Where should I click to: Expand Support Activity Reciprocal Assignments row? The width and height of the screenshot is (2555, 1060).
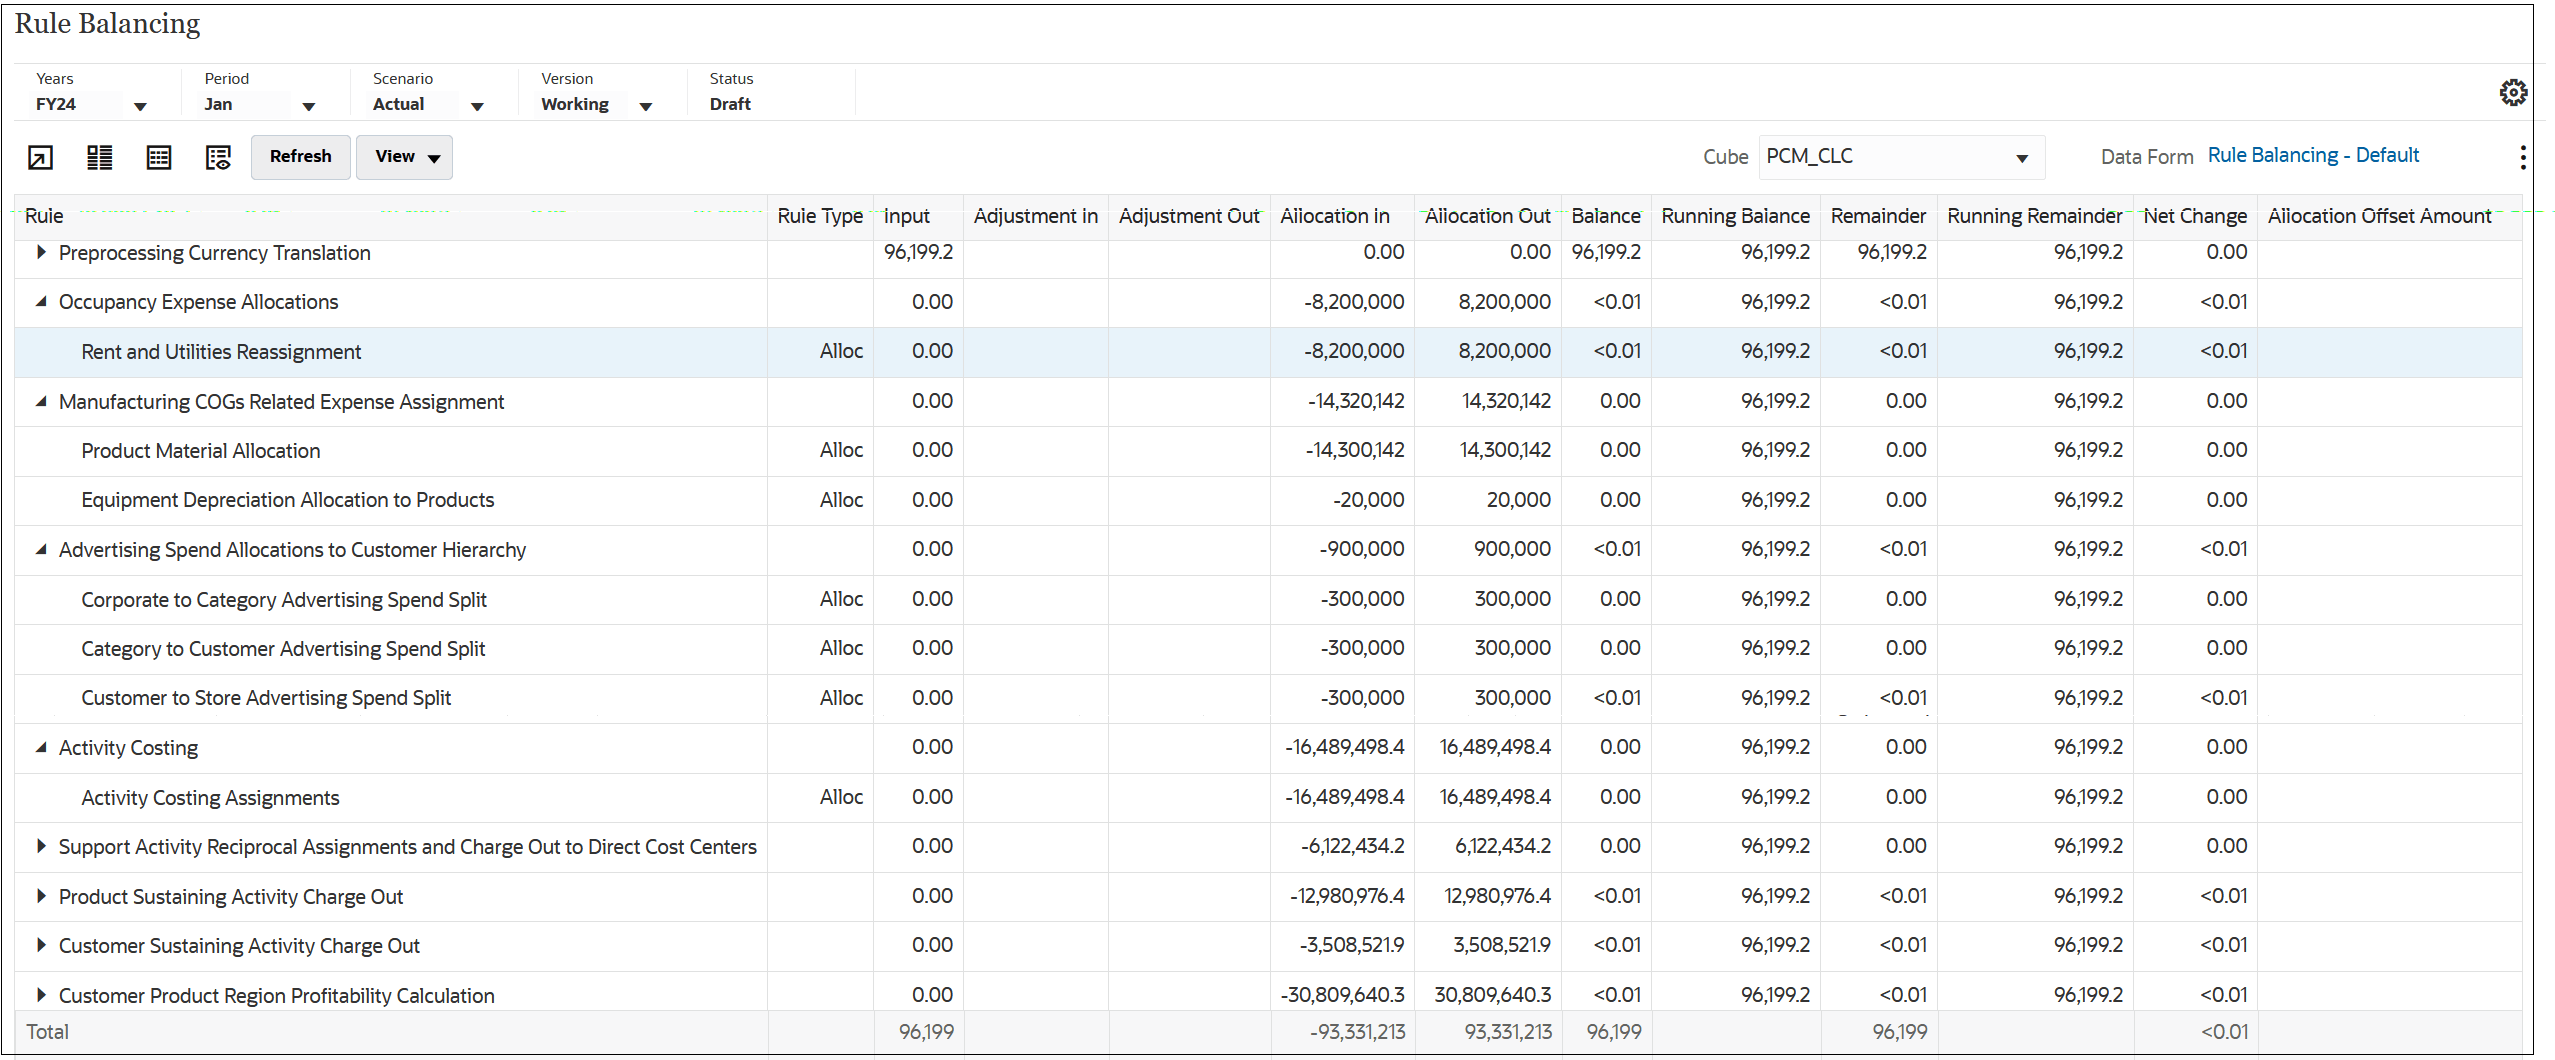tap(41, 846)
